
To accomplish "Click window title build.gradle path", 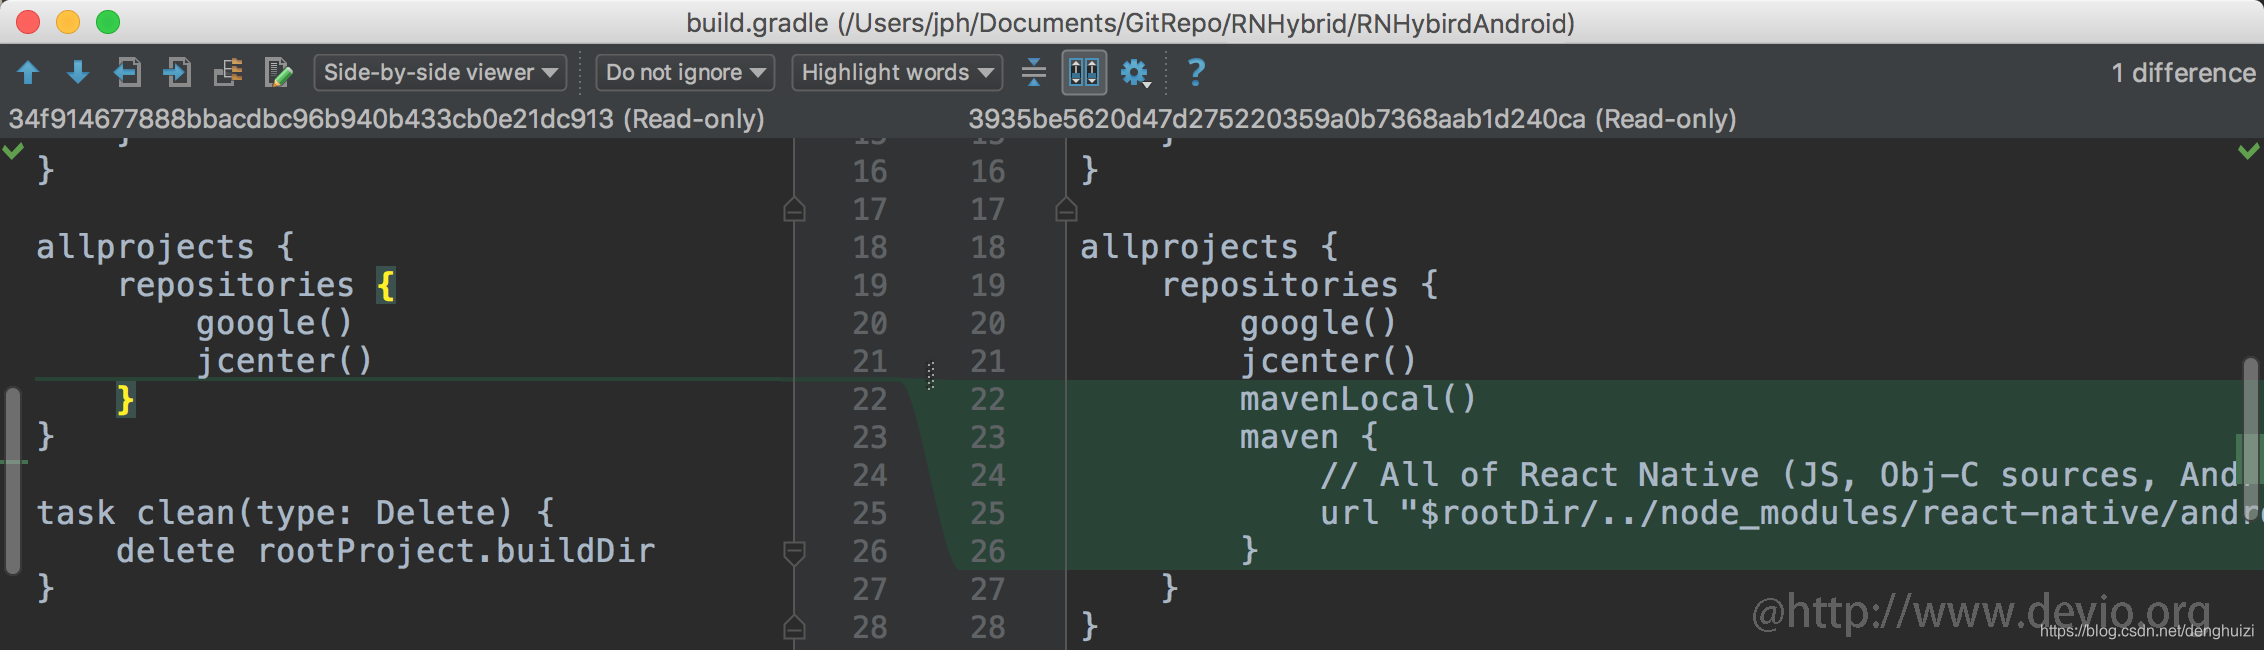I will [1130, 23].
